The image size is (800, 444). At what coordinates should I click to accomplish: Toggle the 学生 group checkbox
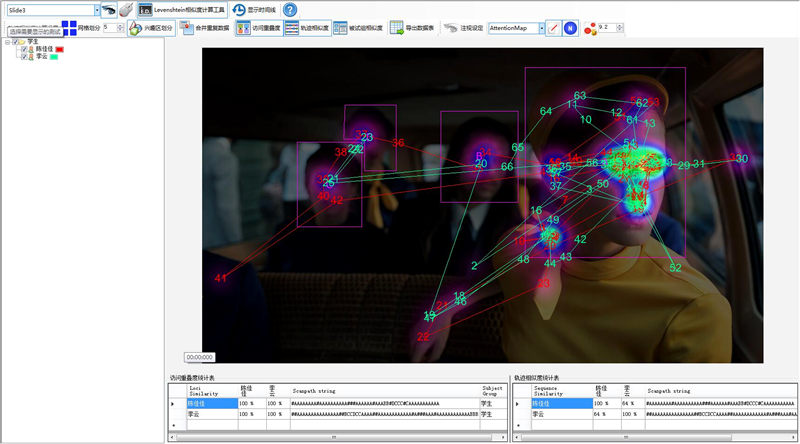click(x=15, y=42)
